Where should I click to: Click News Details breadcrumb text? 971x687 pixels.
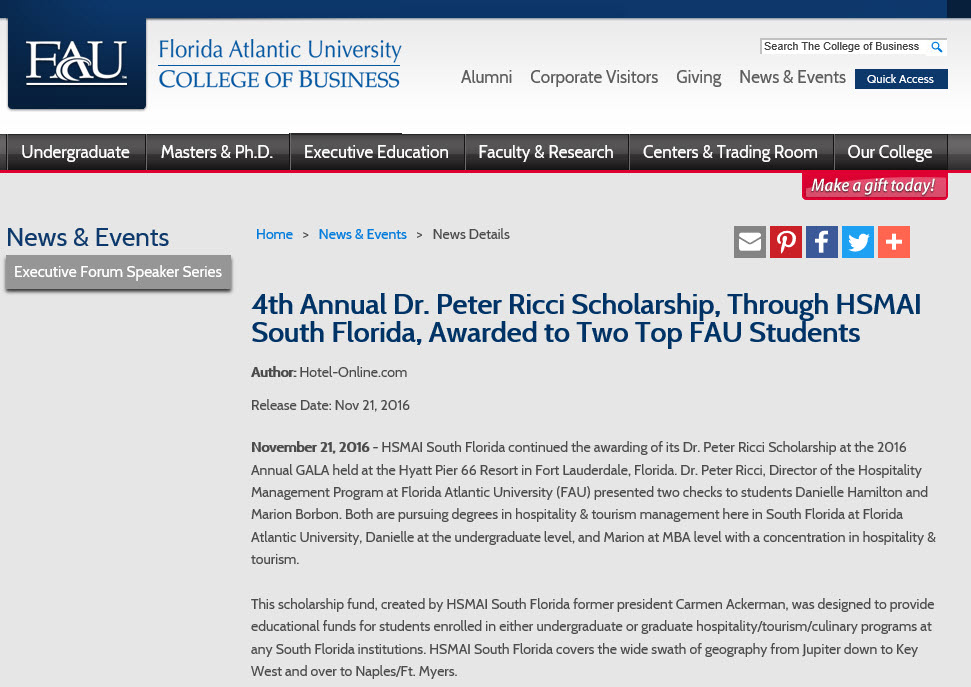471,234
